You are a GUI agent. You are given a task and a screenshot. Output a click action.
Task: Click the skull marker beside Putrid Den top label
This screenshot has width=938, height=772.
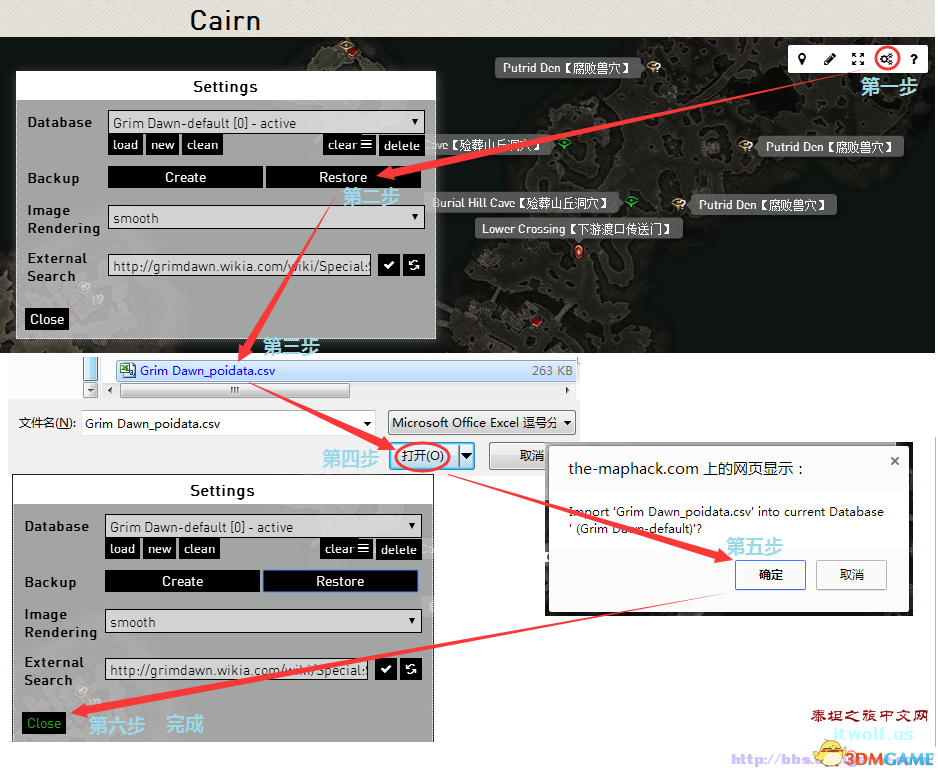coord(653,68)
